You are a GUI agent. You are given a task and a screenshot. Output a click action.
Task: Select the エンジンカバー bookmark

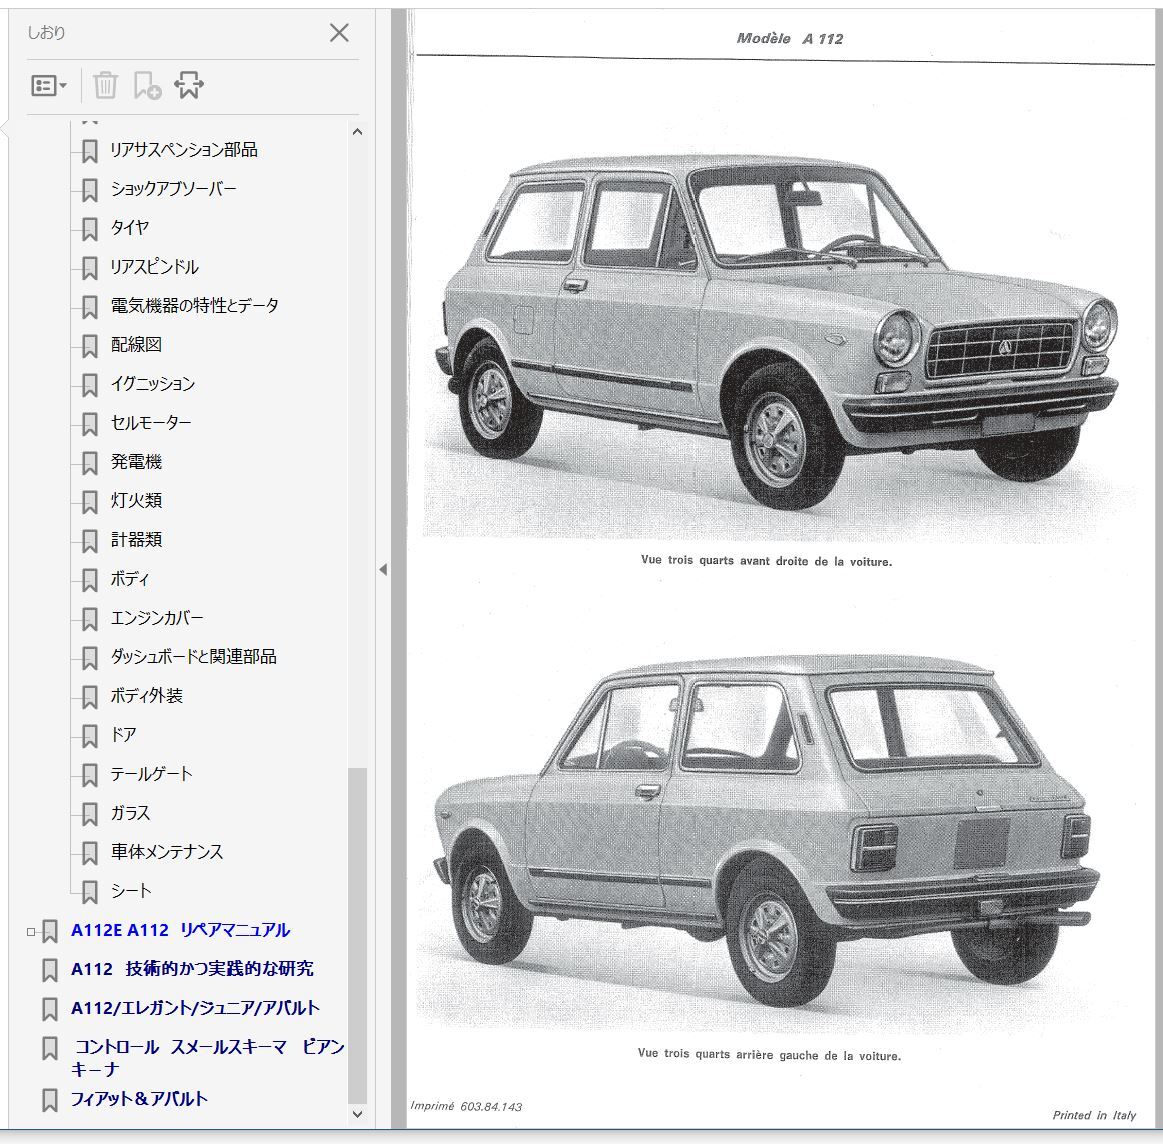(157, 618)
